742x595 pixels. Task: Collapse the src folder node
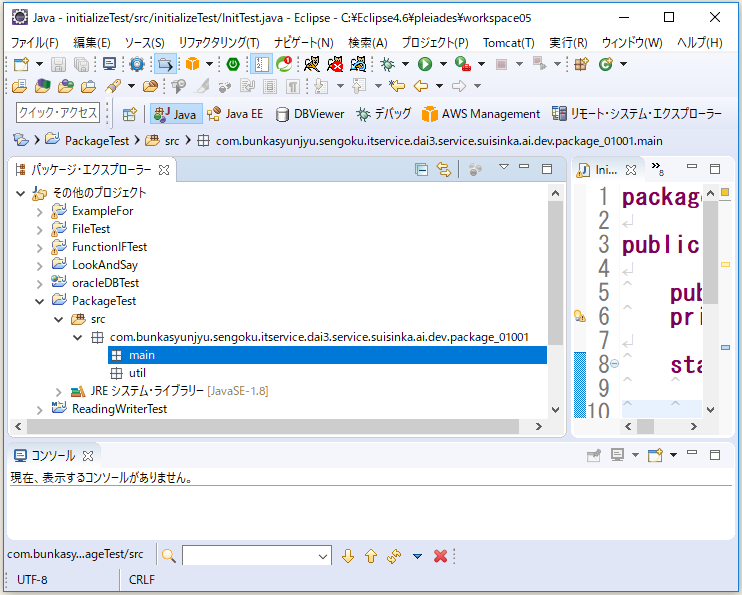(59, 320)
